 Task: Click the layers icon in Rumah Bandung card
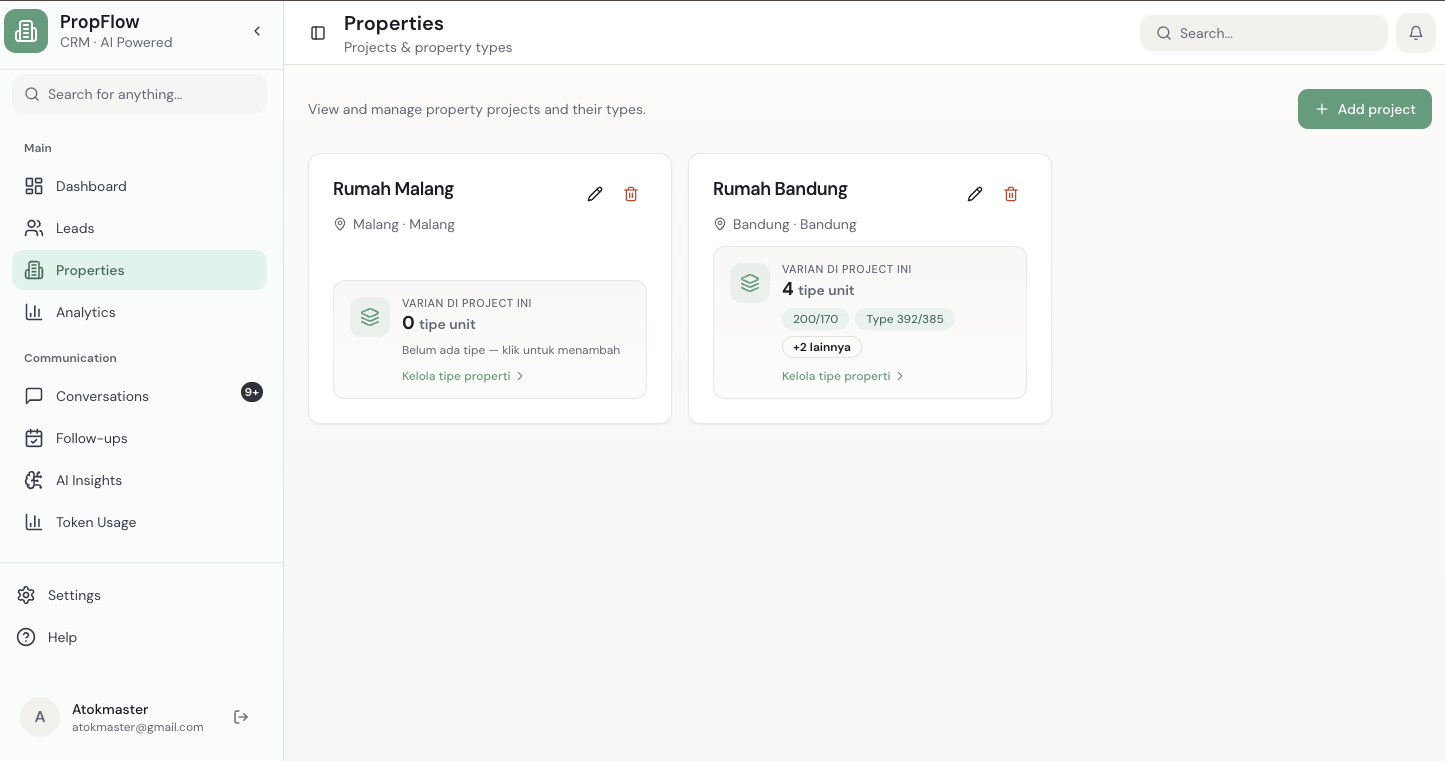point(750,283)
